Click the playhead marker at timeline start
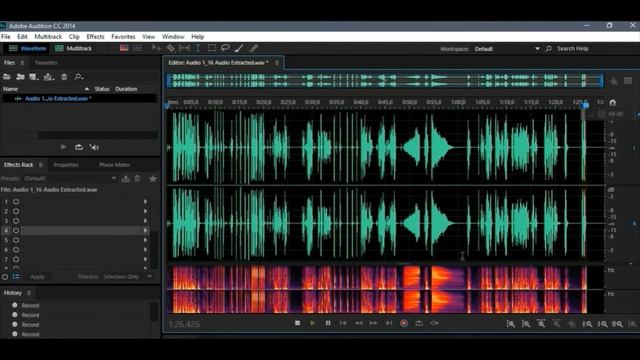Viewport: 640px width, 360px height. point(167,106)
